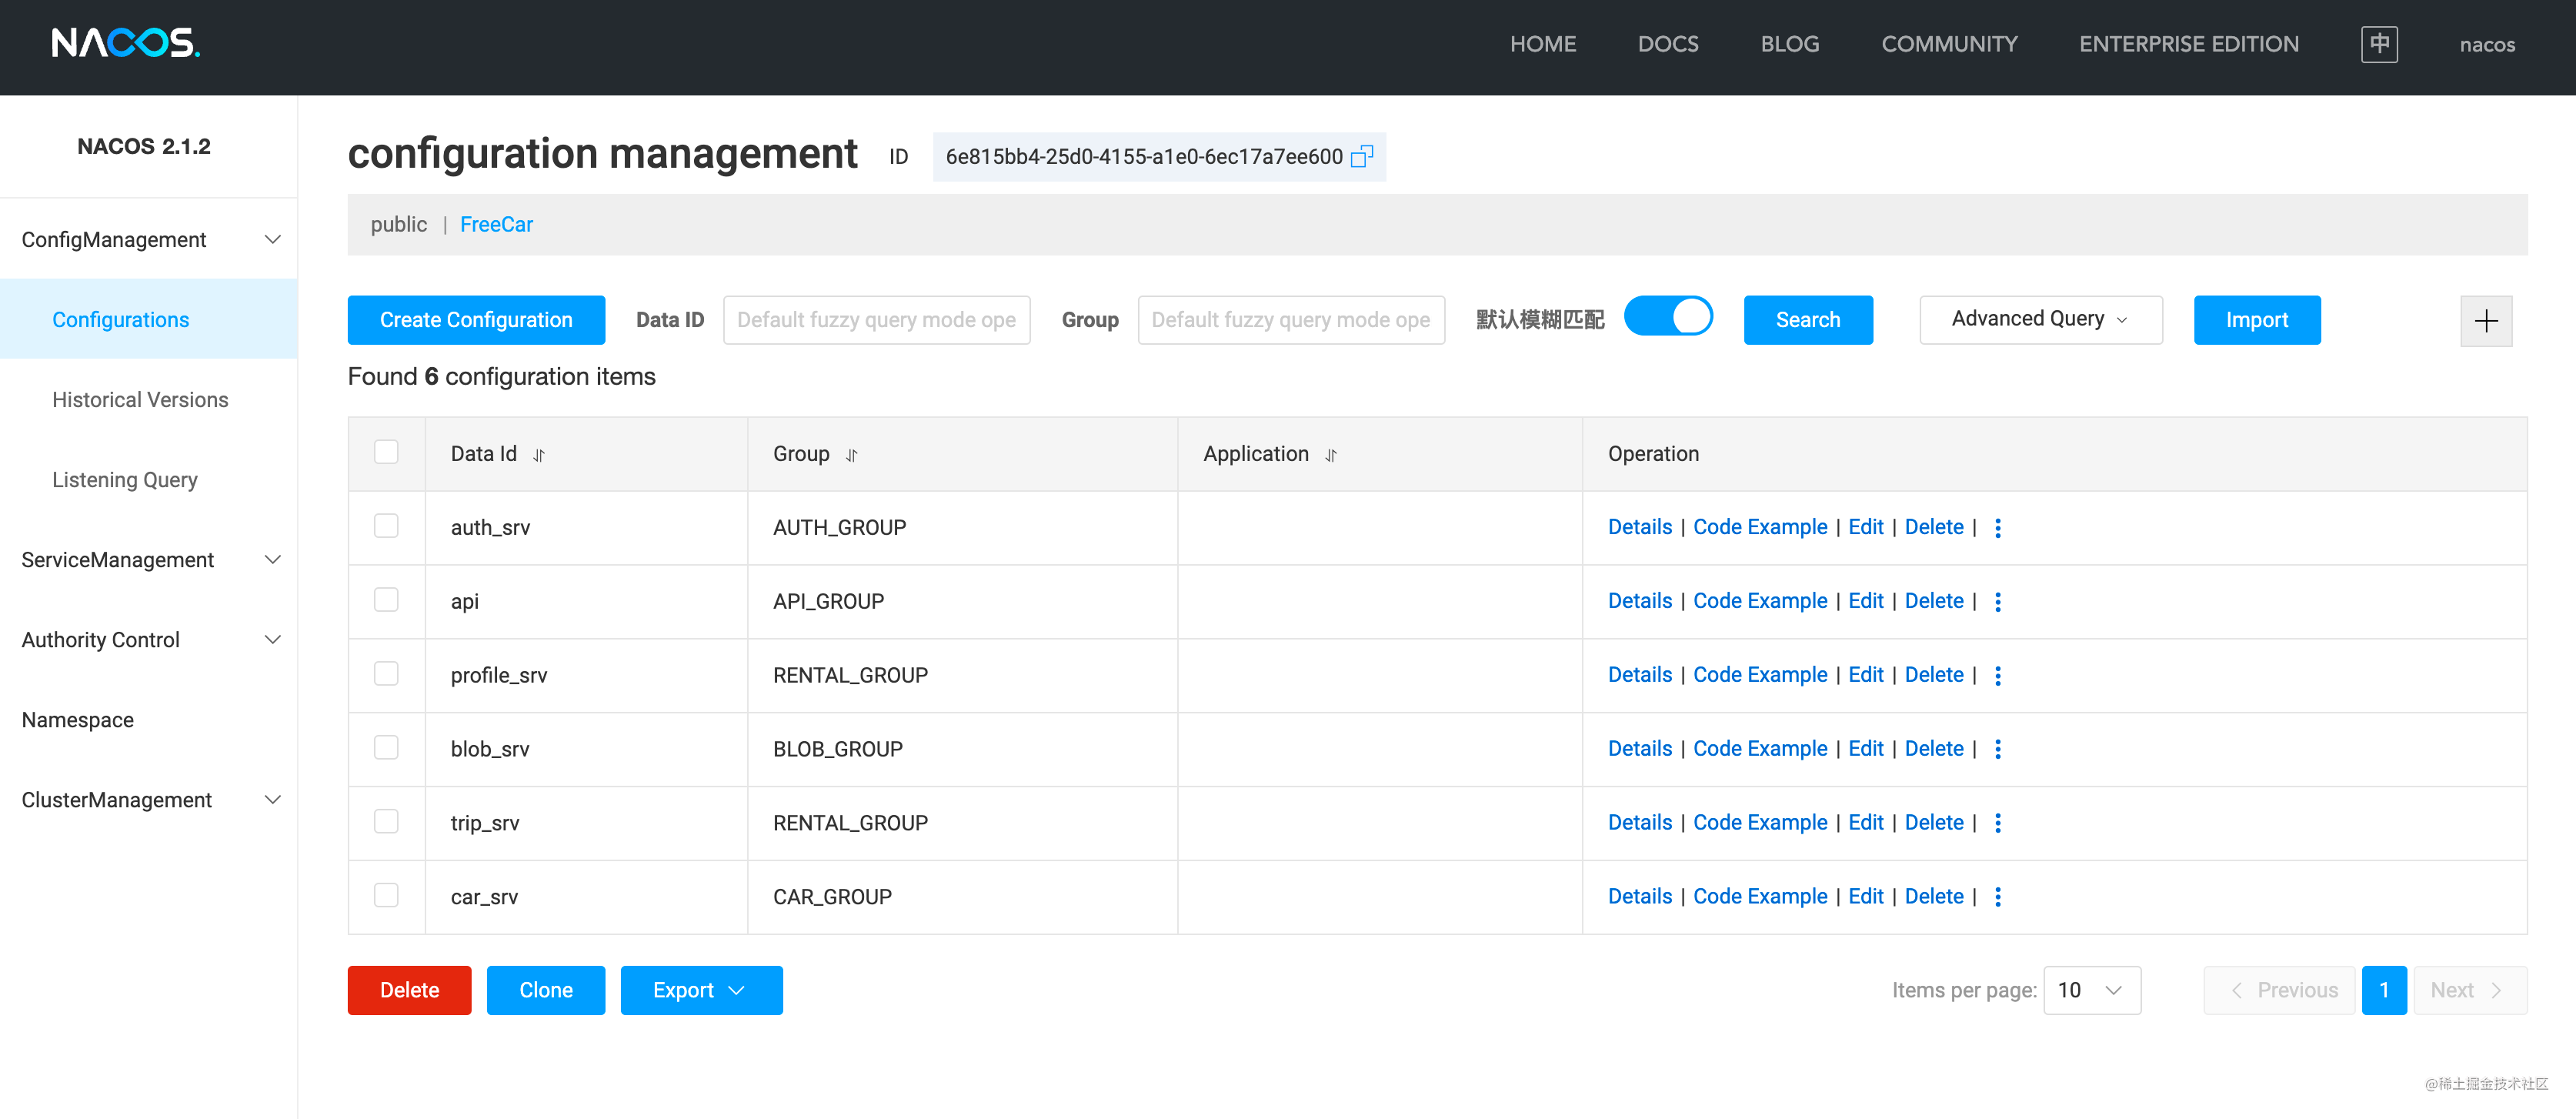Open more options for auth_srv row
Viewport: 2576px width, 1119px height.
click(x=1997, y=528)
